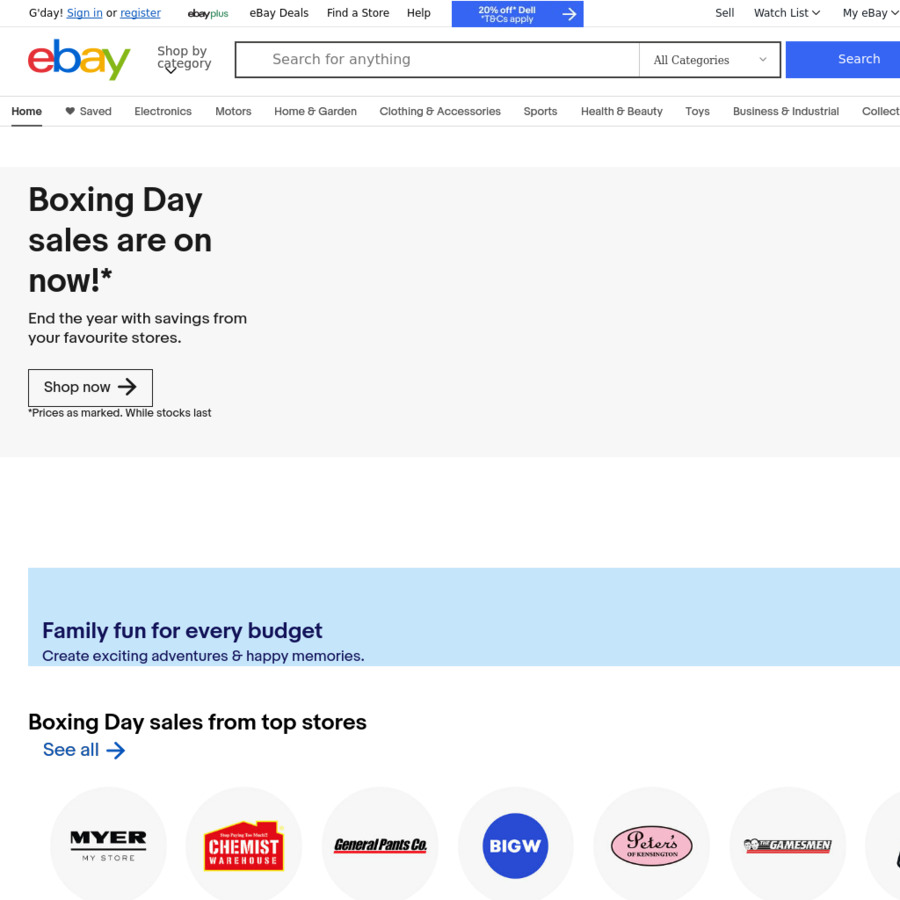Screen dimensions: 900x900
Task: Open the Peter's of Kensington store tile
Action: pos(652,843)
